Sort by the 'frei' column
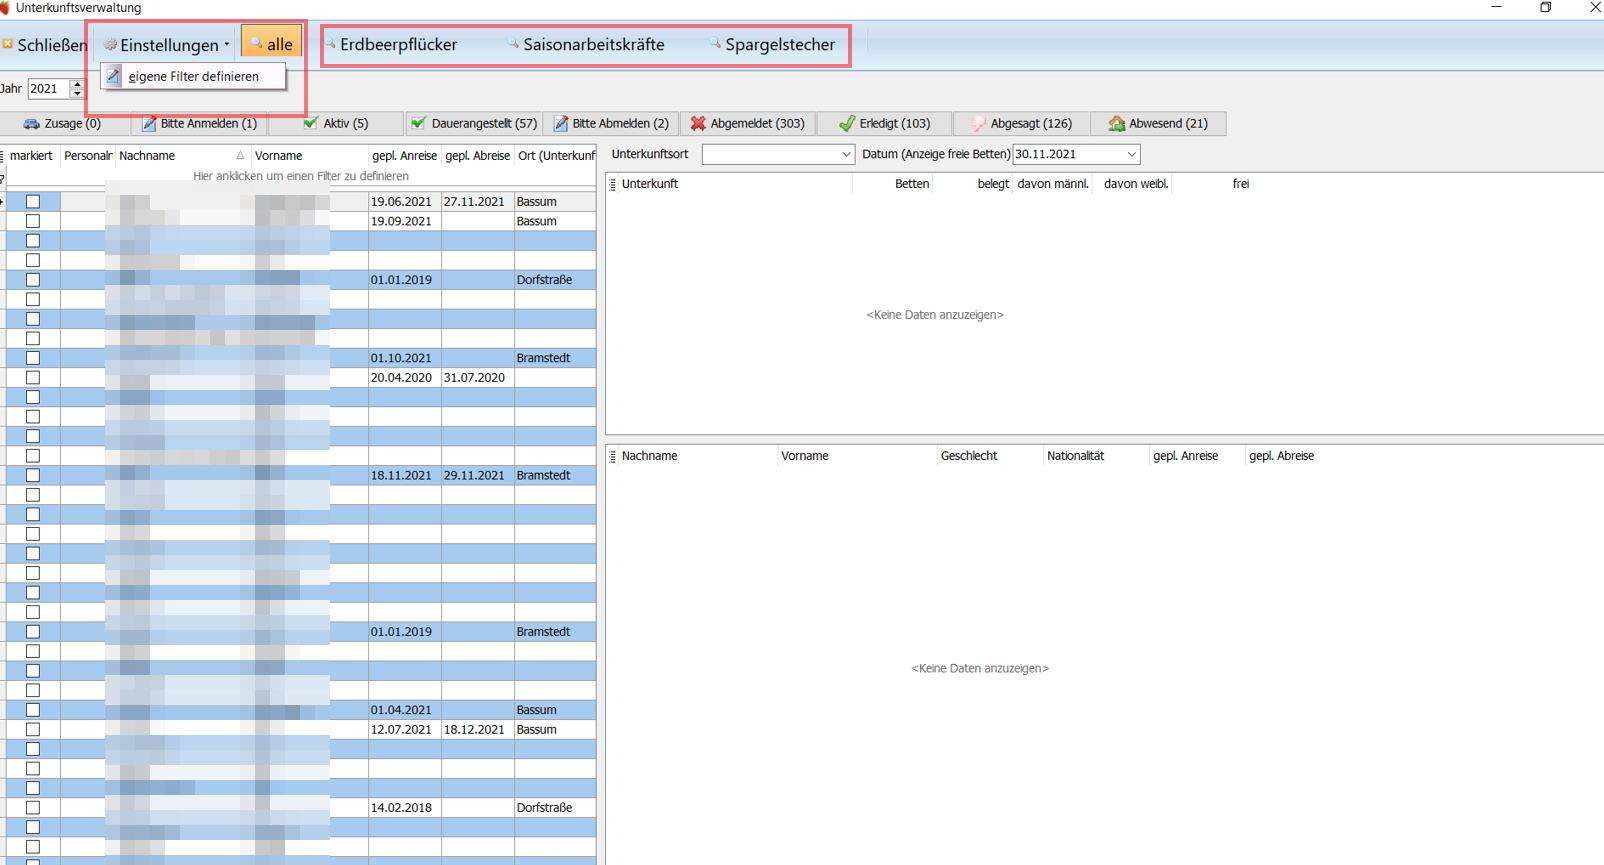This screenshot has width=1604, height=865. pyautogui.click(x=1213, y=184)
